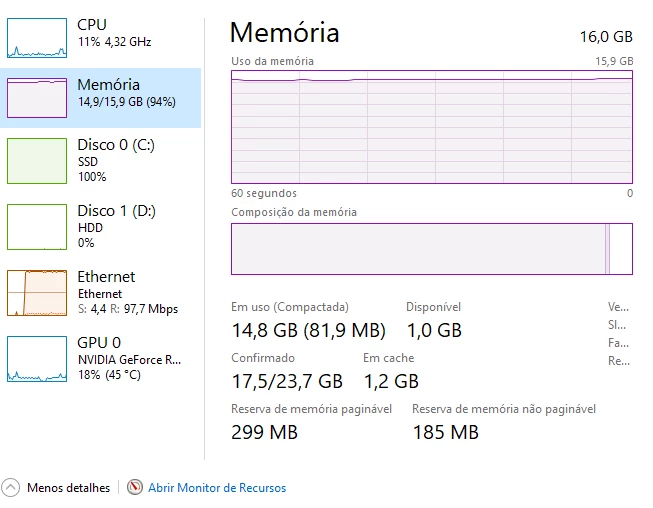The image size is (653, 508).
Task: Collapse view using Menos detalhes text
Action: tap(68, 488)
